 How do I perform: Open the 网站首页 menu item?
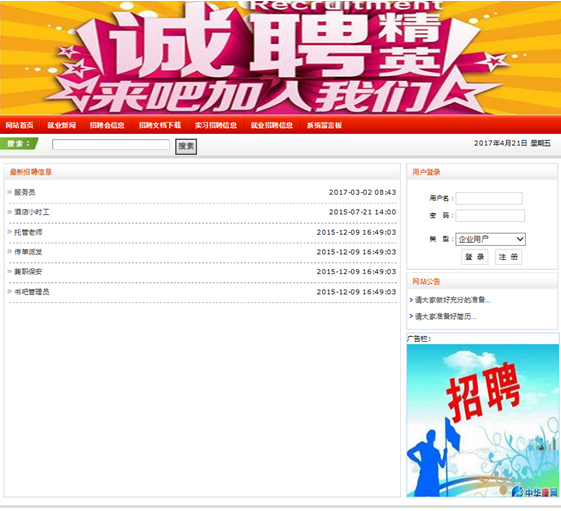(x=19, y=125)
